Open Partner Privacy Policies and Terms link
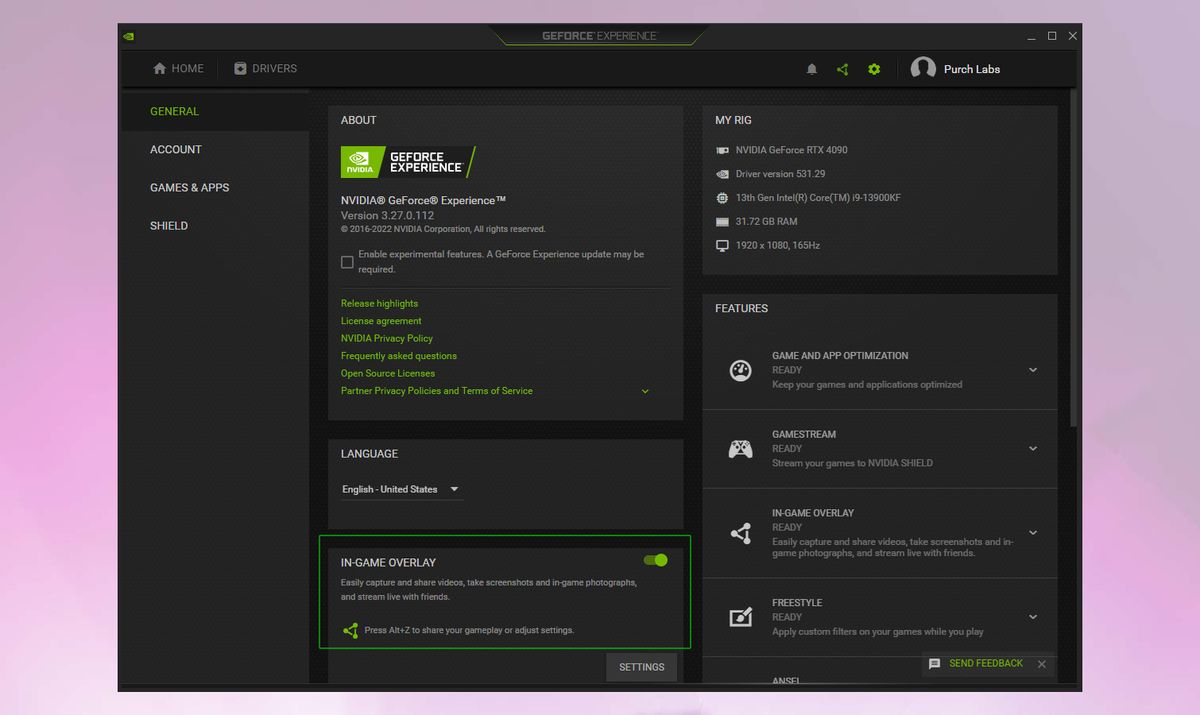 click(x=437, y=391)
